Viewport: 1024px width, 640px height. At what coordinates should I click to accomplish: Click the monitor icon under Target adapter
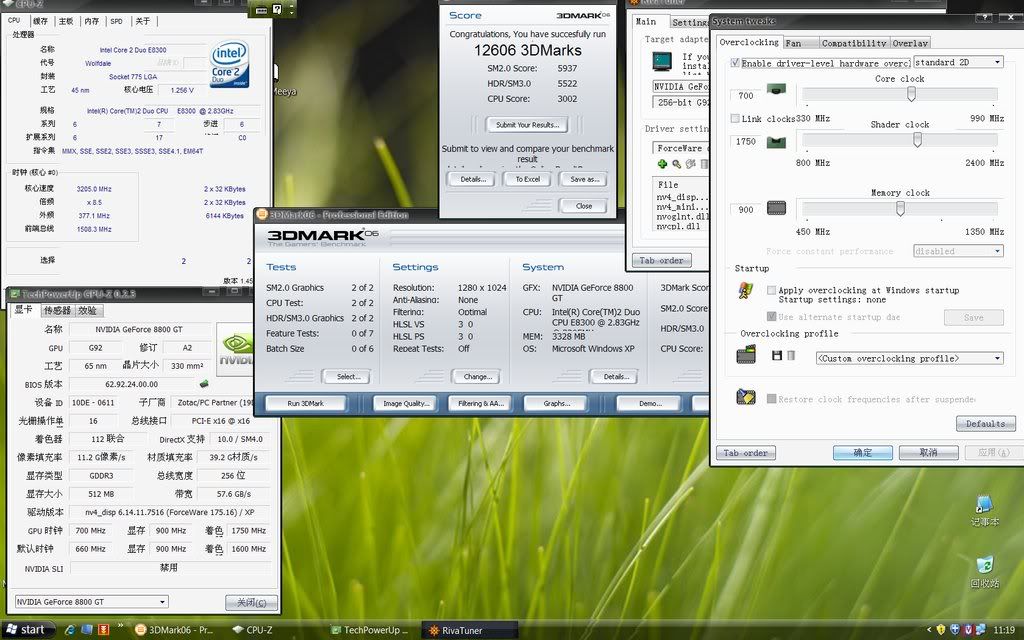pyautogui.click(x=662, y=61)
